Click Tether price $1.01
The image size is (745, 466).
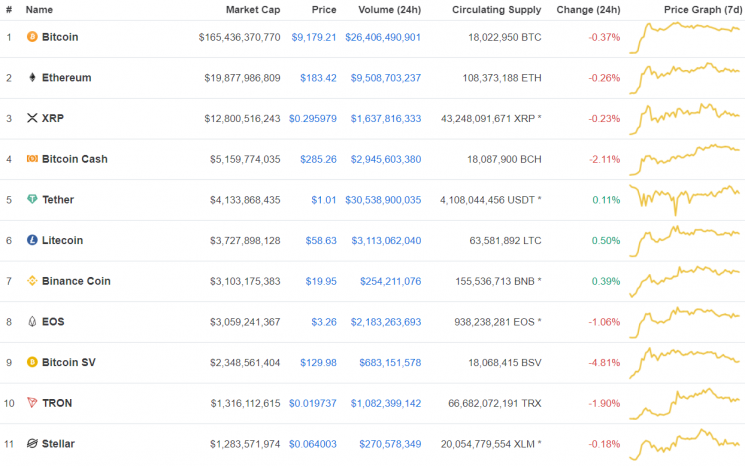(324, 200)
